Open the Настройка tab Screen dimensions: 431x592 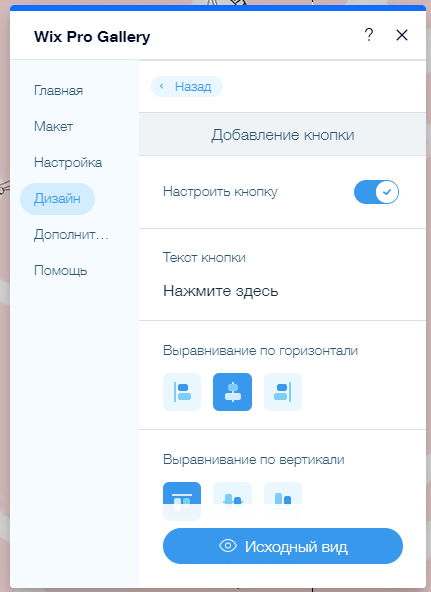pos(68,162)
